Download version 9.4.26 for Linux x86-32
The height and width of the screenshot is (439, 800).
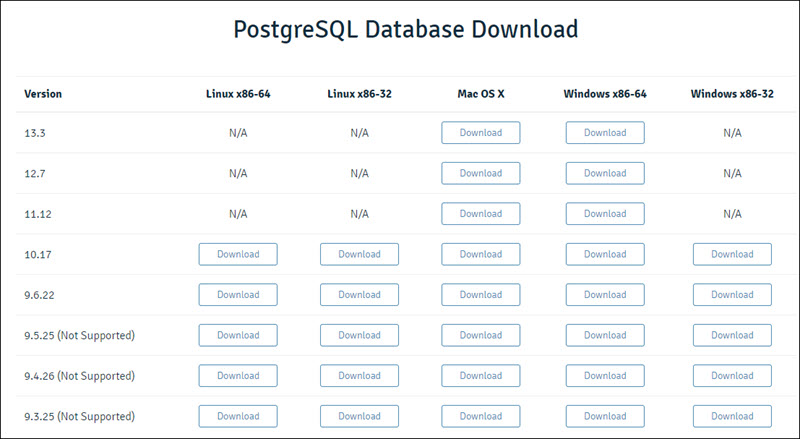tap(359, 376)
